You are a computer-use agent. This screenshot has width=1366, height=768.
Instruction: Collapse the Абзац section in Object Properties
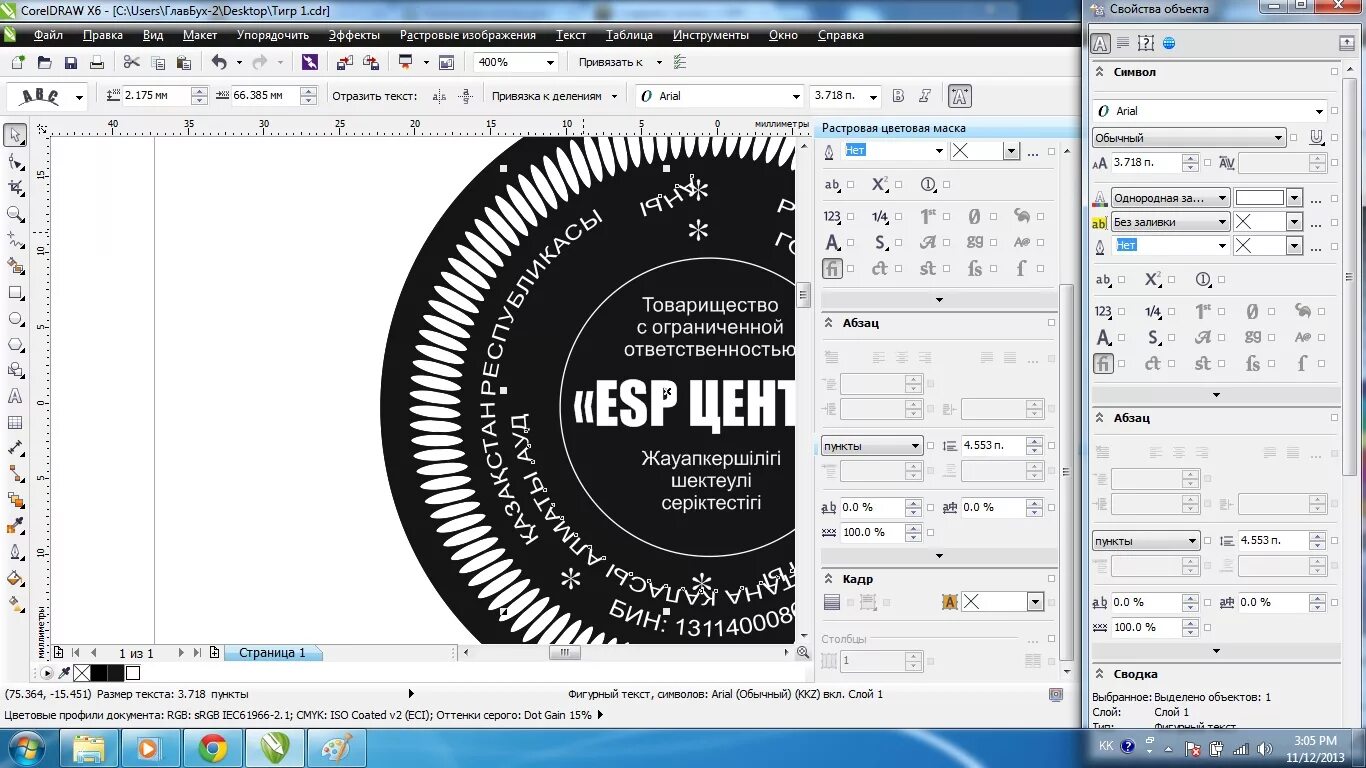coord(1100,418)
